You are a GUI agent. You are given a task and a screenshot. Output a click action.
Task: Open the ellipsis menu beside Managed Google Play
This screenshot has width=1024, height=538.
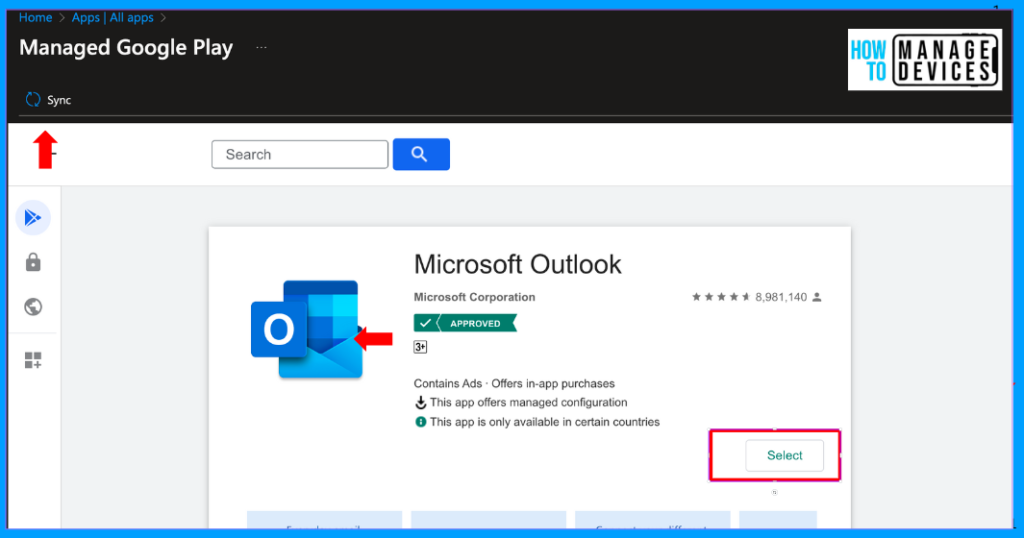tap(261, 48)
